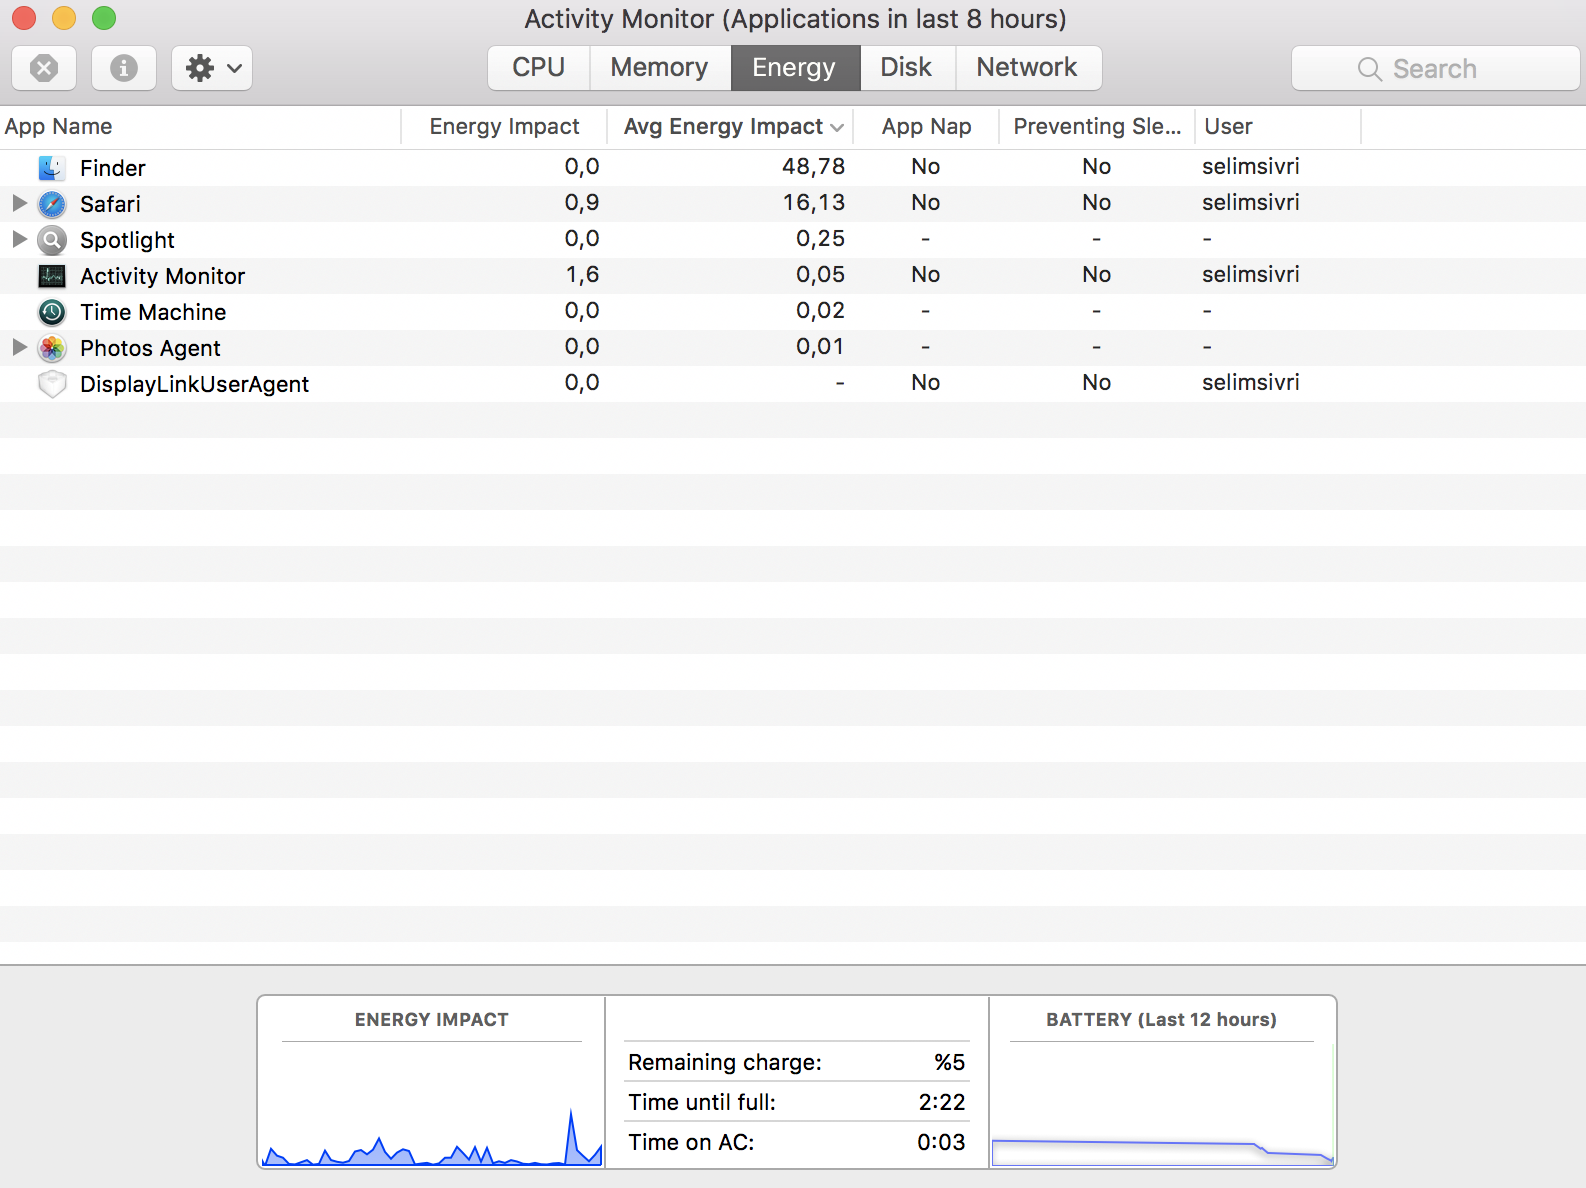Image resolution: width=1586 pixels, height=1188 pixels.
Task: Click the quit process (X) toolbar button
Action: tap(44, 68)
